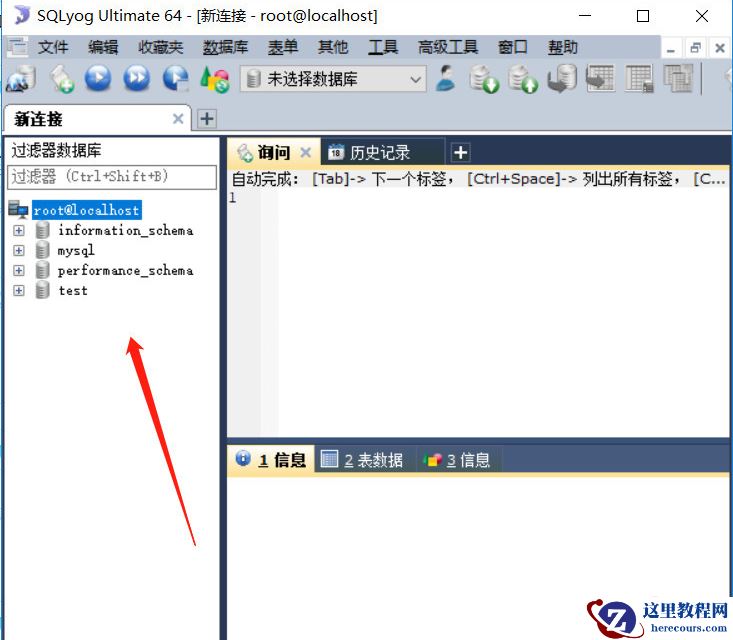Expand the performance_schema tree node

pyautogui.click(x=18, y=271)
